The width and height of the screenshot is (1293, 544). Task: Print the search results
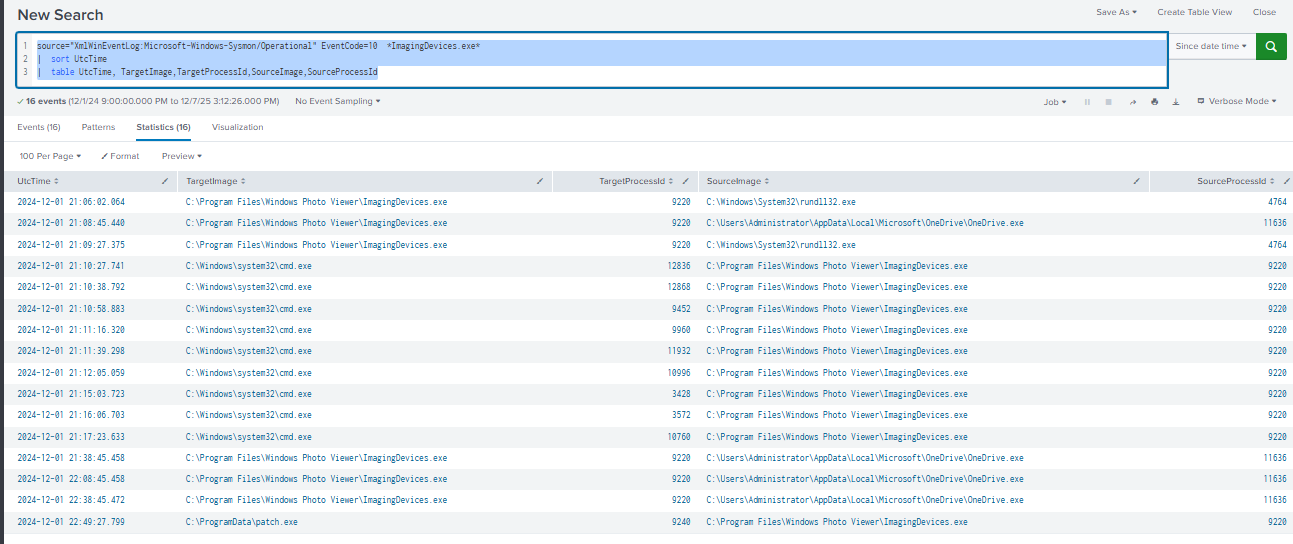point(1155,102)
